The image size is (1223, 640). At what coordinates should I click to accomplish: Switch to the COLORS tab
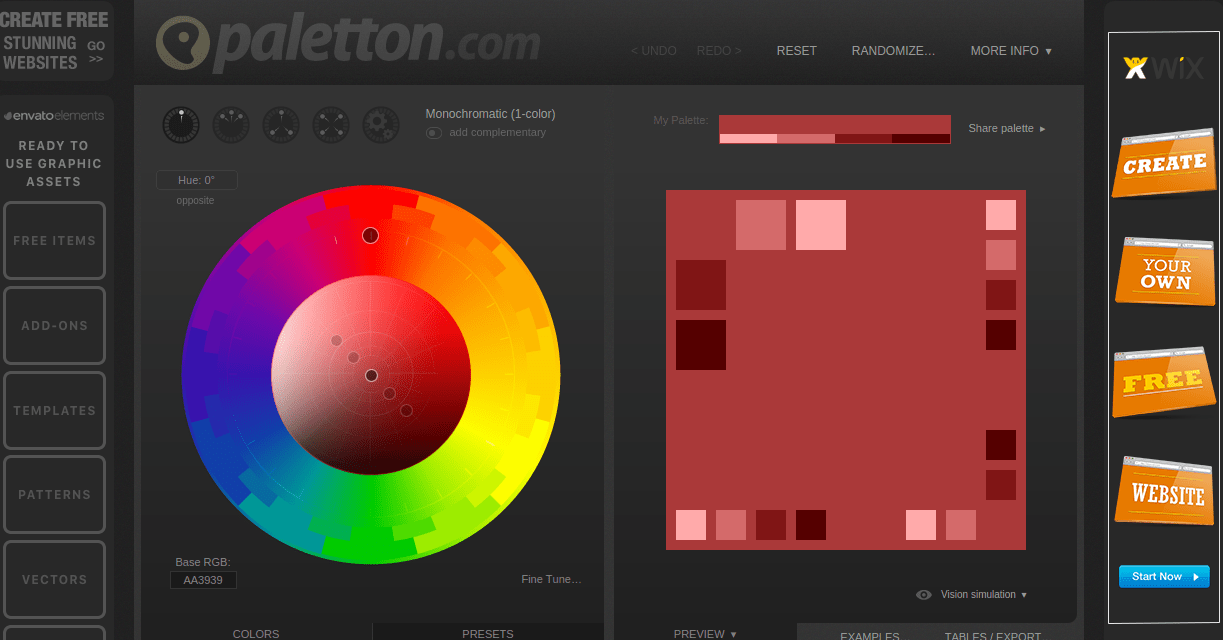[x=256, y=633]
